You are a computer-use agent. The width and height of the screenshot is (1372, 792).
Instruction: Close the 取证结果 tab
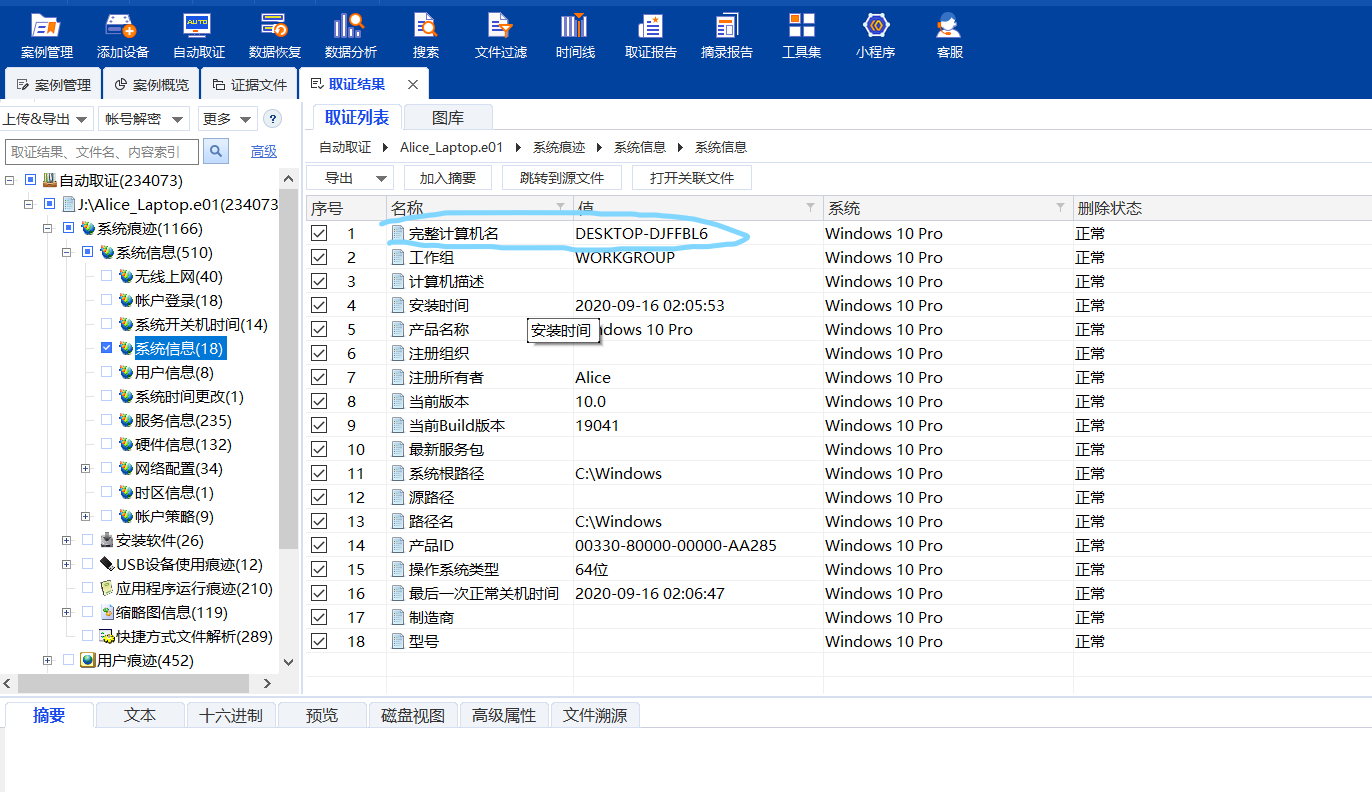413,84
